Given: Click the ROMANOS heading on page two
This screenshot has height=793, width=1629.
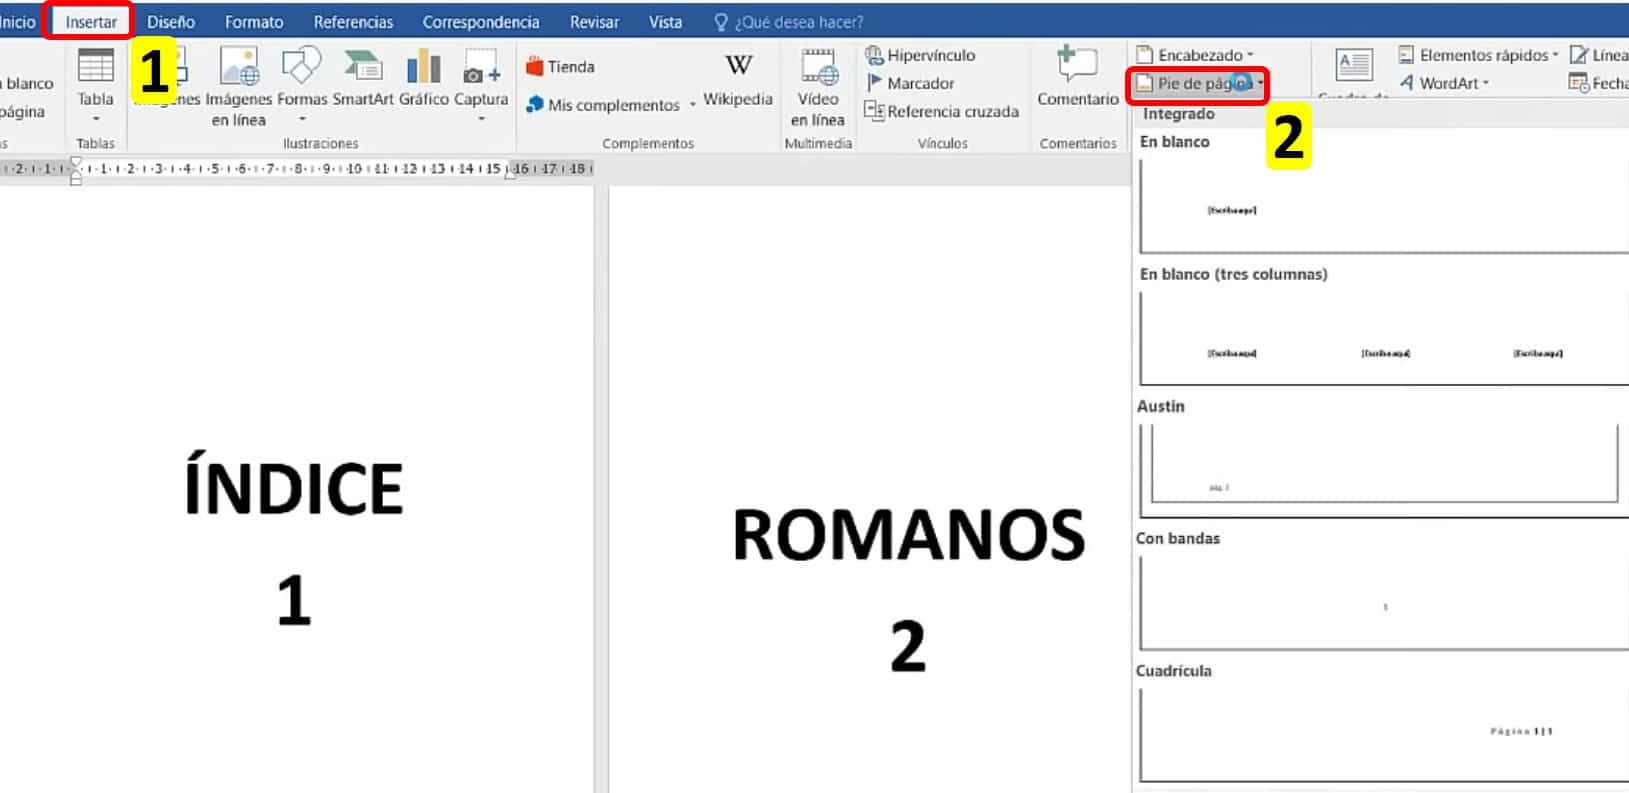Looking at the screenshot, I should pos(908,535).
